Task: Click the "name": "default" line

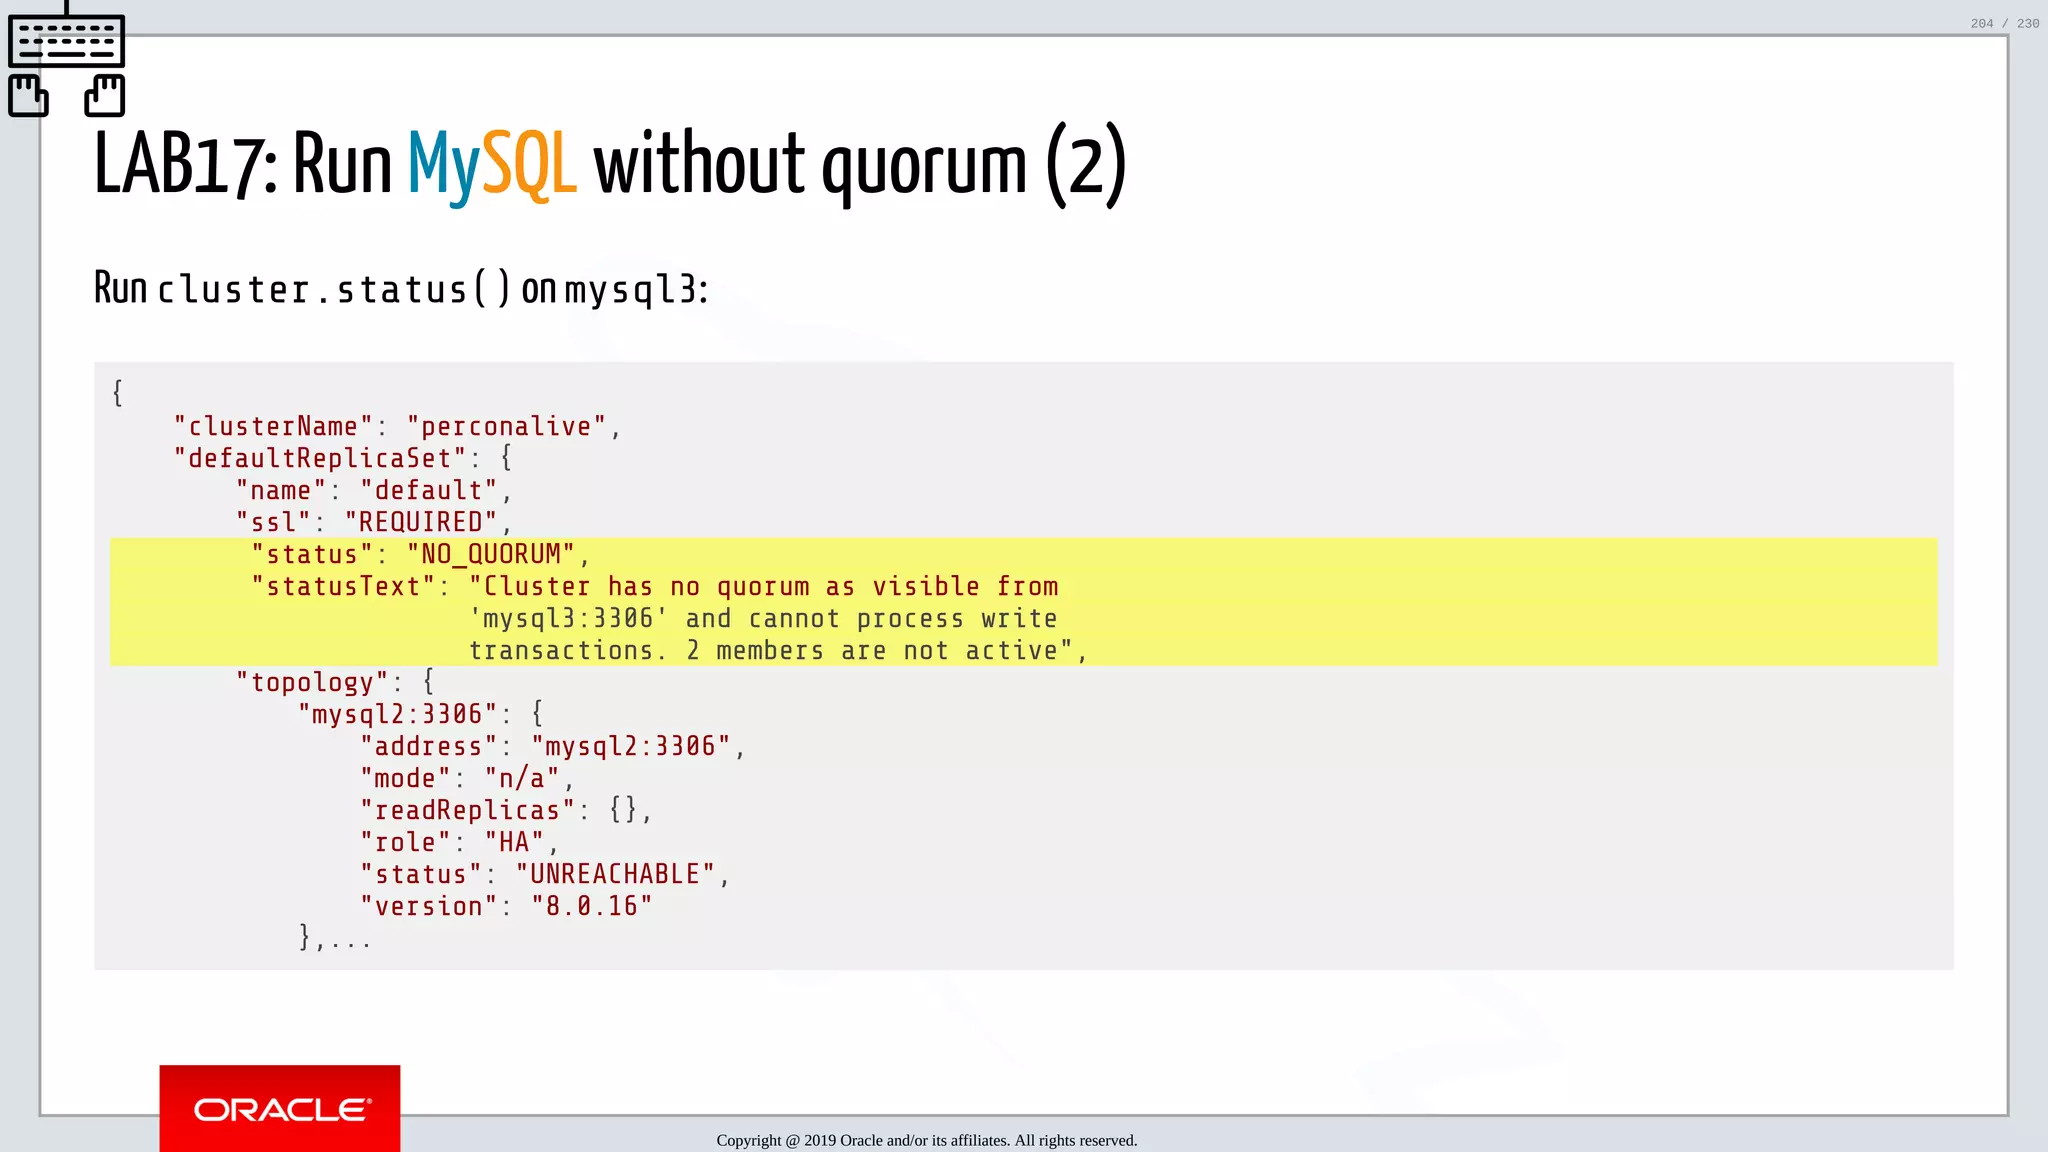Action: 374,490
